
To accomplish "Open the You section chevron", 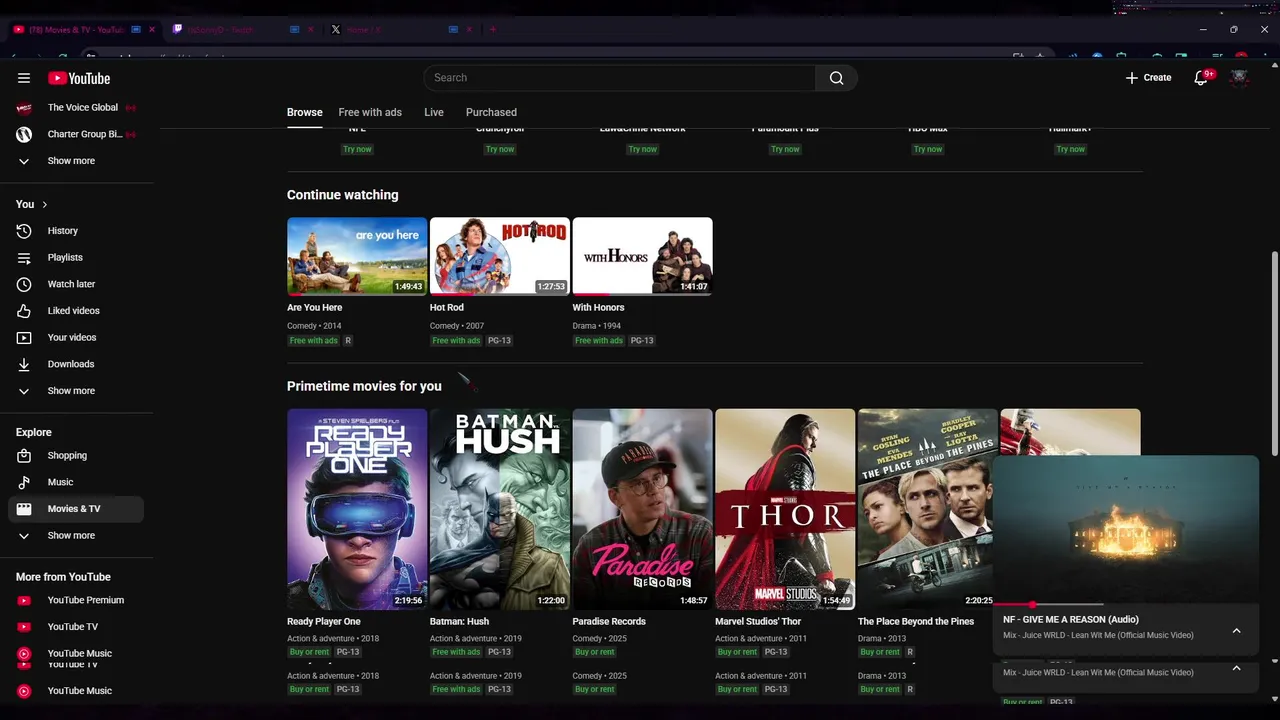I will point(44,204).
